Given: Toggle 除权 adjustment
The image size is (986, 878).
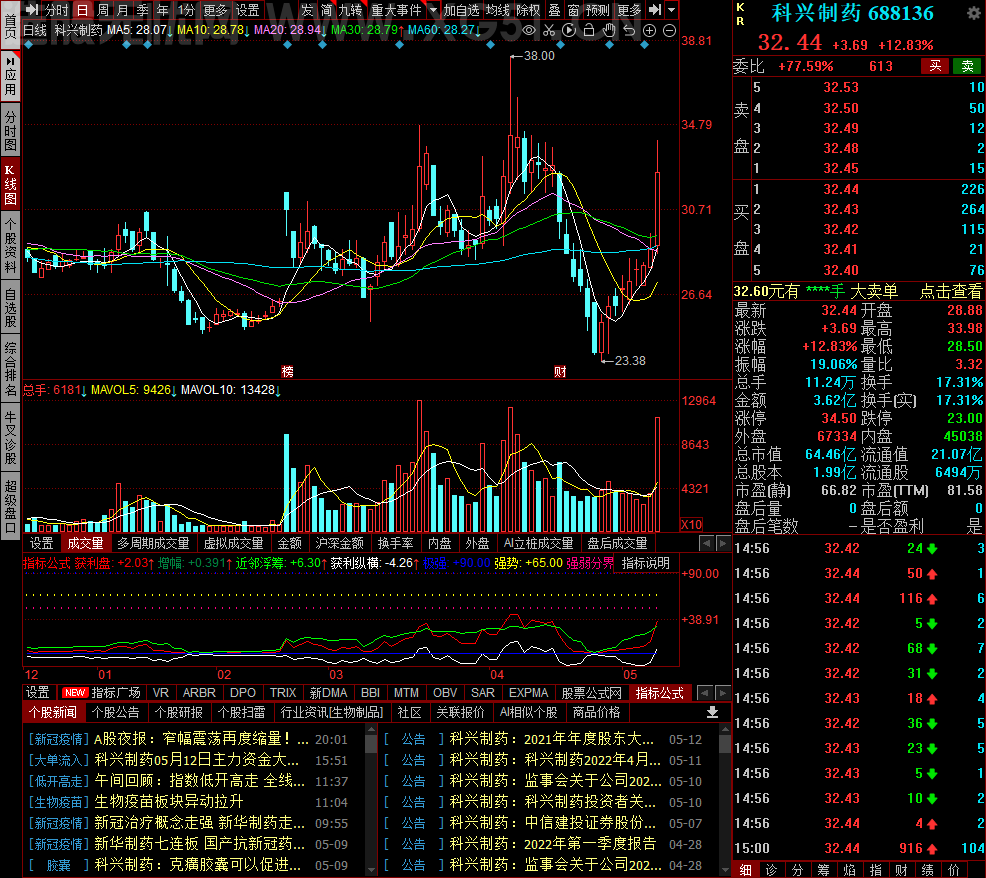Looking at the screenshot, I should click(528, 10).
